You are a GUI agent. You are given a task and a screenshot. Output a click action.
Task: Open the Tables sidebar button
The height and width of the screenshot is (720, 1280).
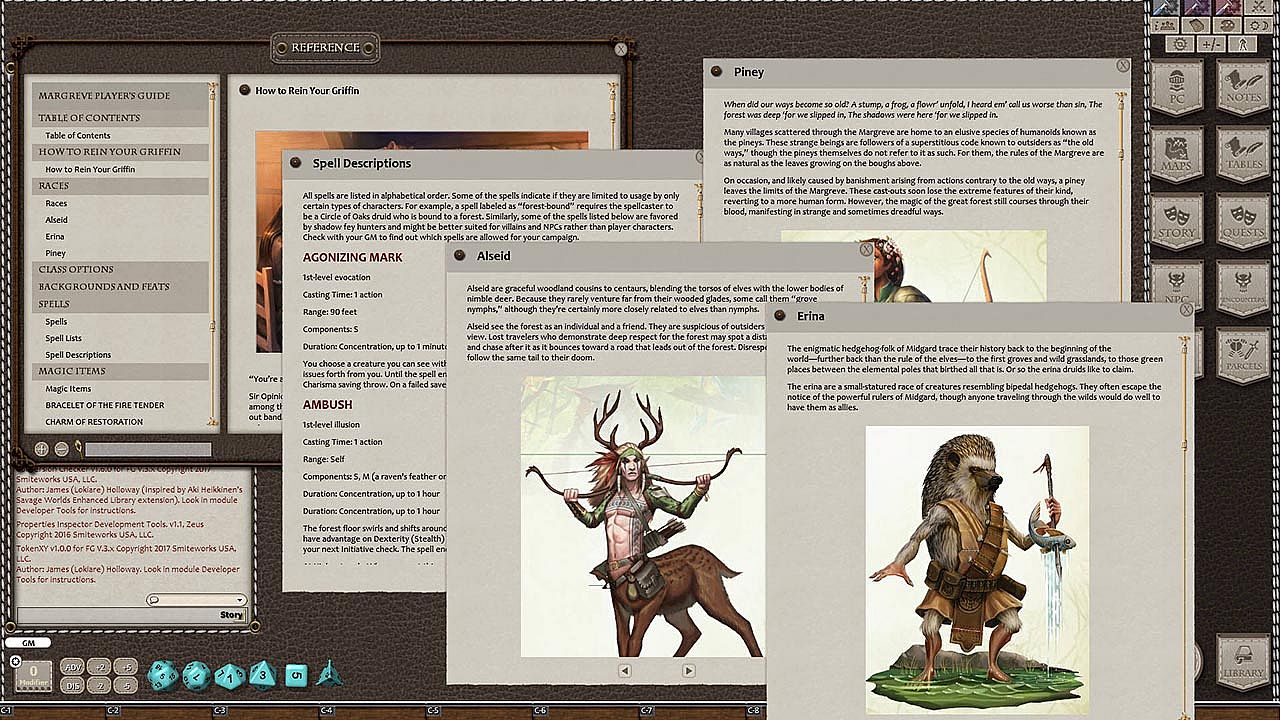tap(1244, 153)
